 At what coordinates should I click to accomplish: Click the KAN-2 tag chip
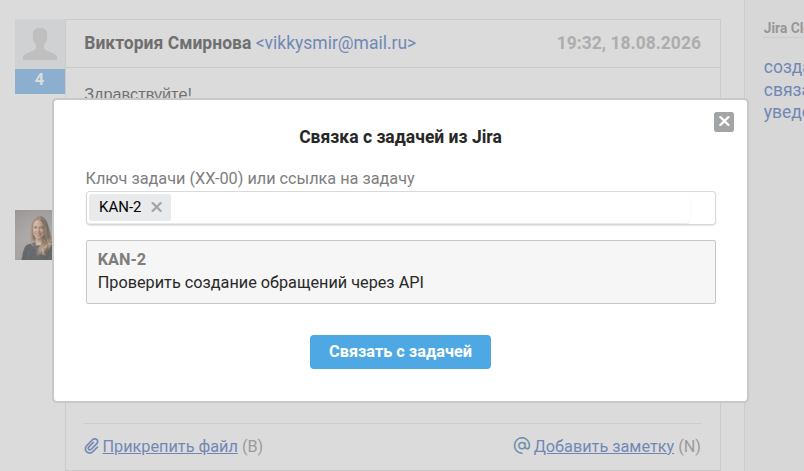coord(129,207)
